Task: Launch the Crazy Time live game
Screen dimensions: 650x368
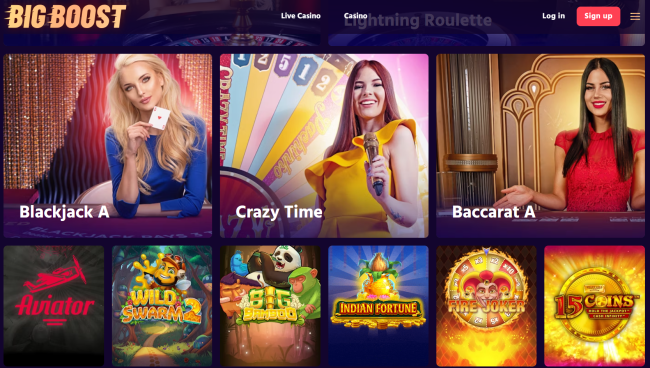Action: click(324, 146)
